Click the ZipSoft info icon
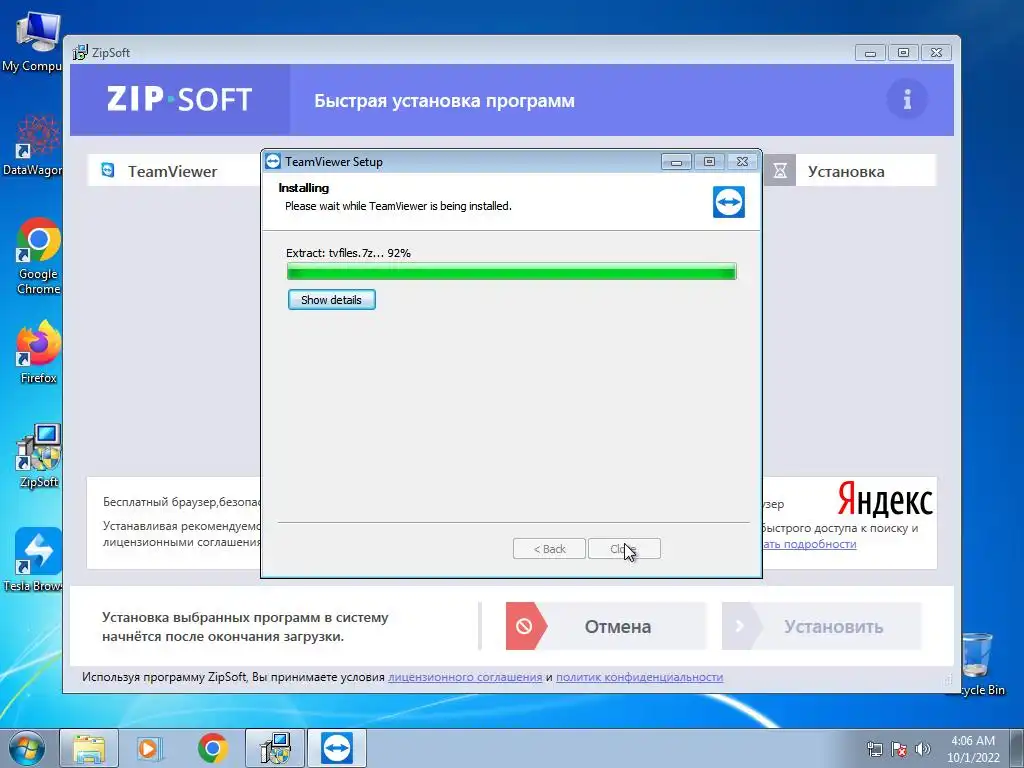Image resolution: width=1024 pixels, height=768 pixels. coord(906,100)
